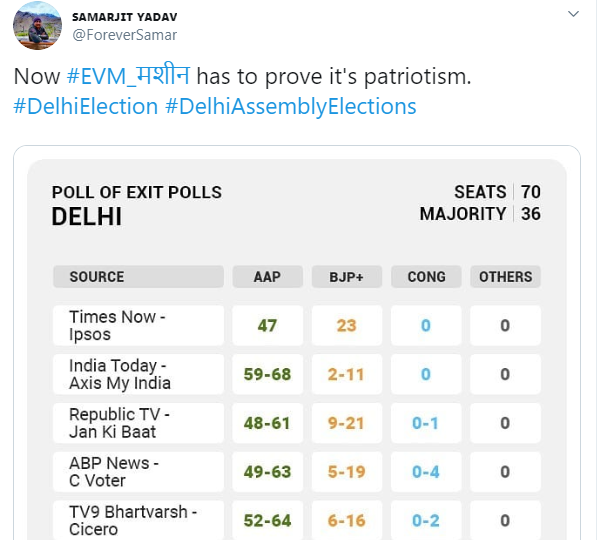606x540 pixels.
Task: Open the #DelhiElection hashtag
Action: 85,106
